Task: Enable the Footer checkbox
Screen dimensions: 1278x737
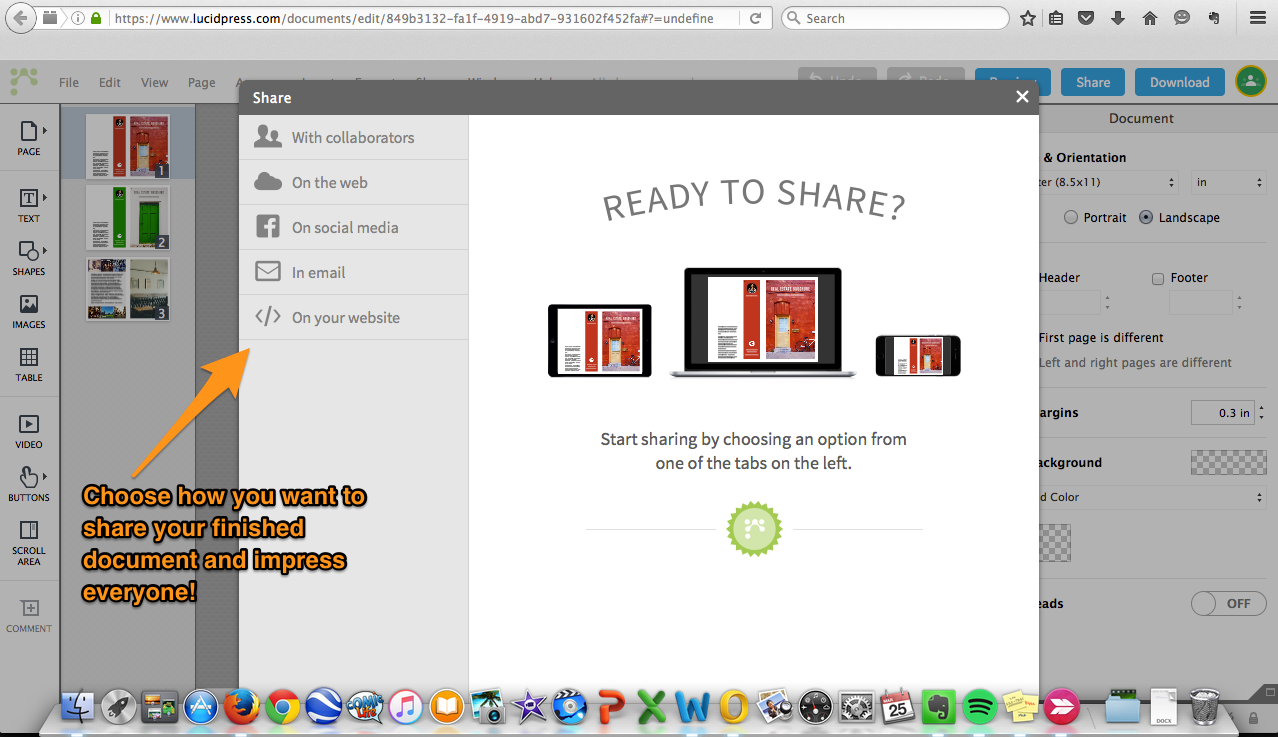Action: (1158, 278)
